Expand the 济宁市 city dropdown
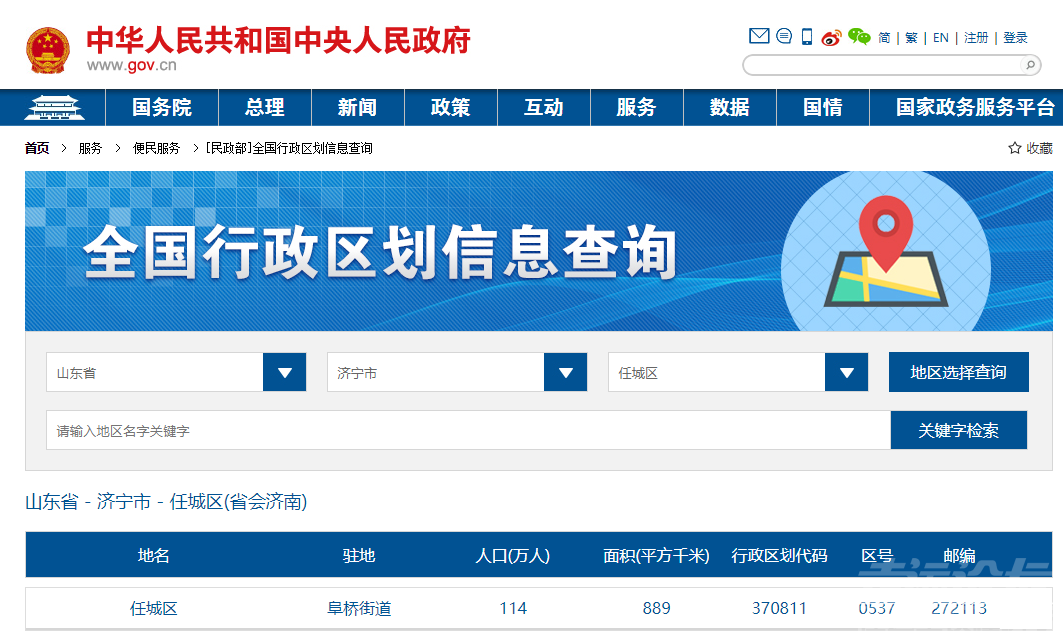Screen dimensions: 1063x642 pos(565,372)
